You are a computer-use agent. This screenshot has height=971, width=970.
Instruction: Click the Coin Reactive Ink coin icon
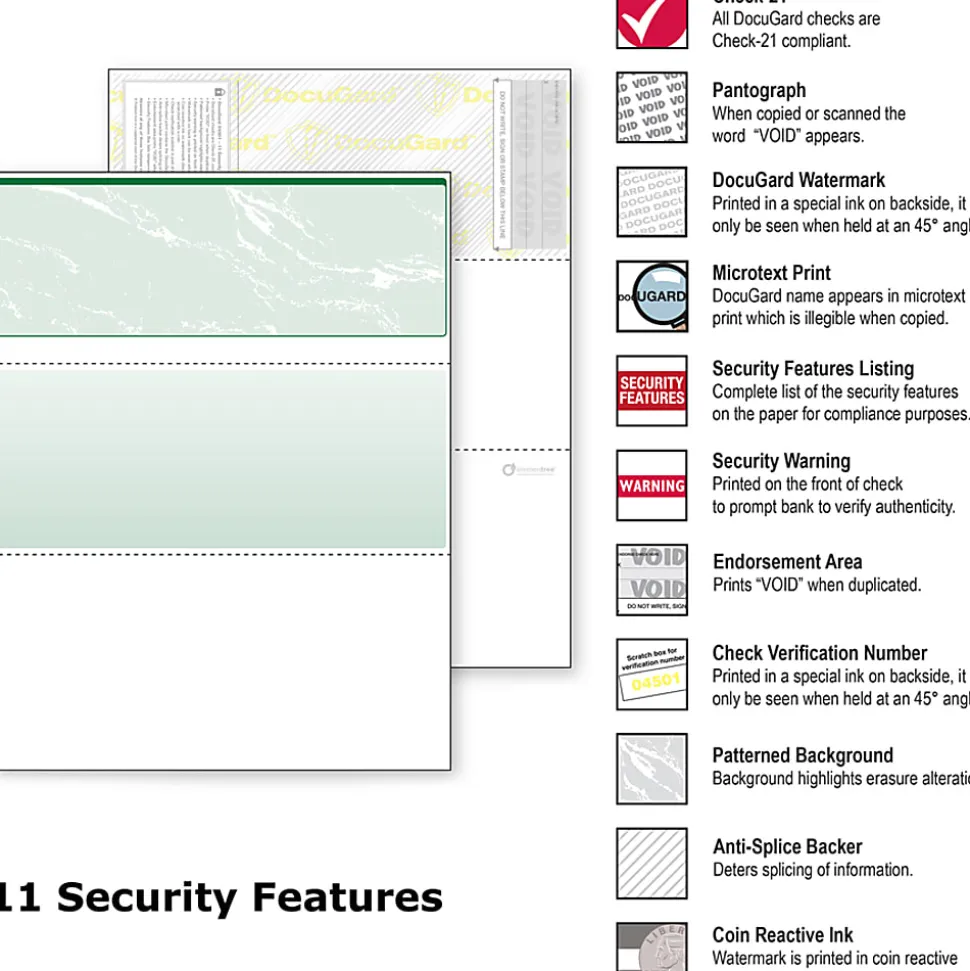(x=652, y=947)
